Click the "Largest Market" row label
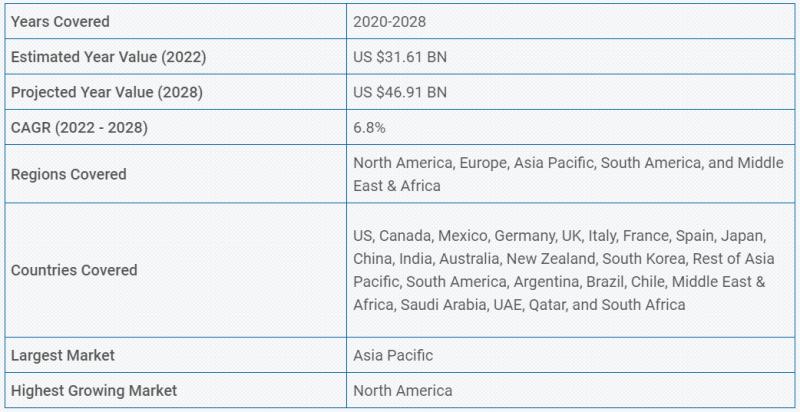This screenshot has height=412, width=800. 63,355
